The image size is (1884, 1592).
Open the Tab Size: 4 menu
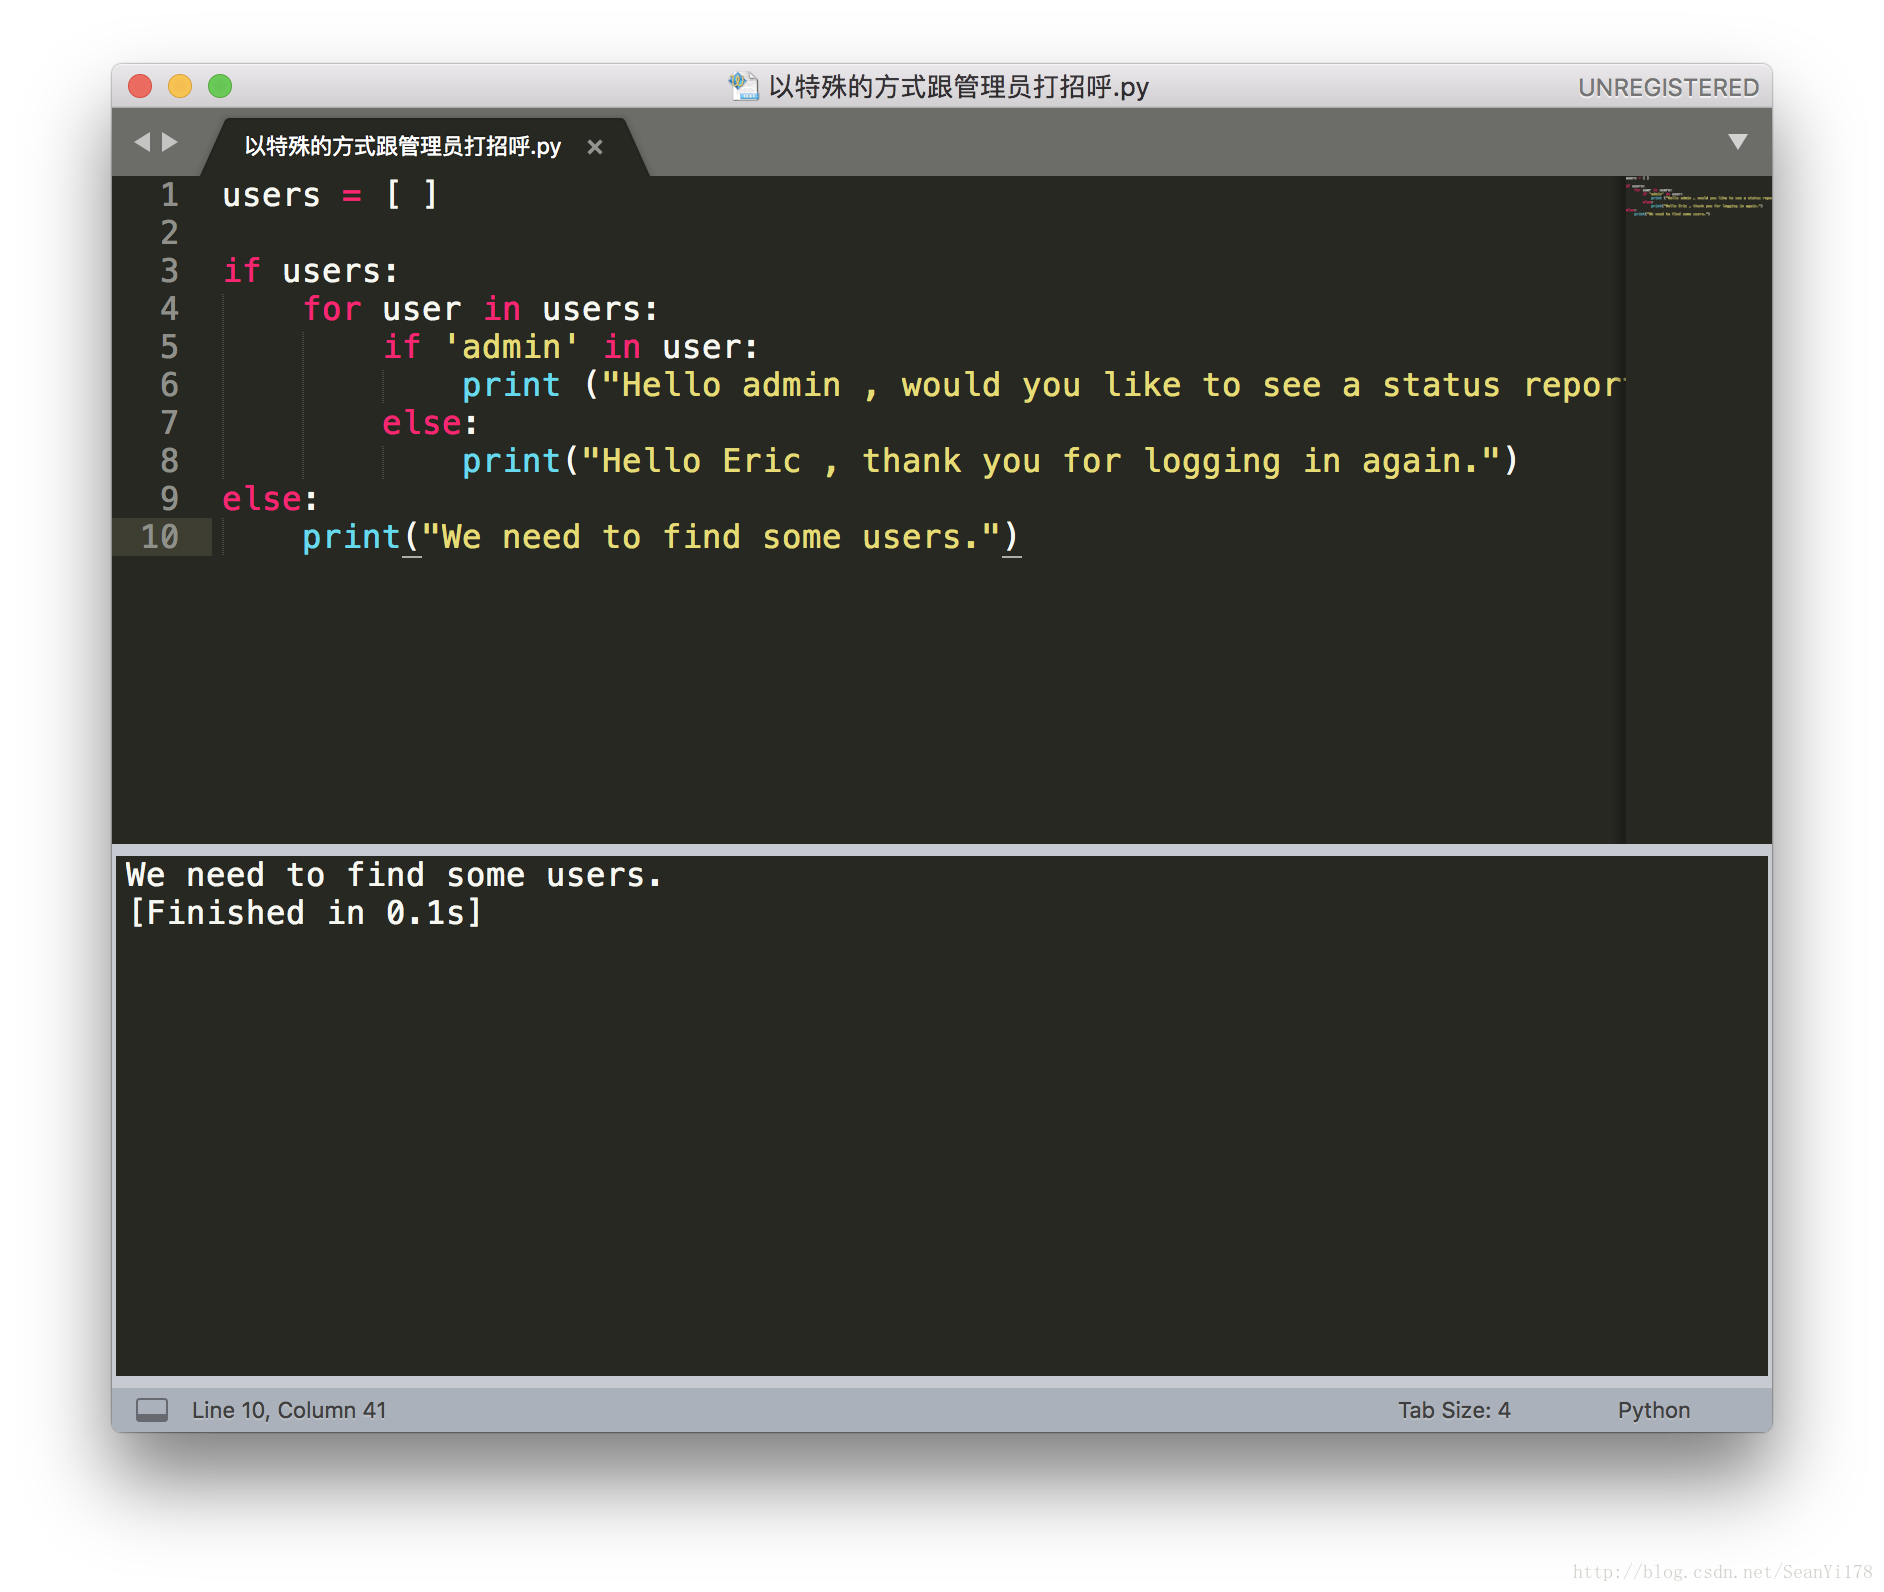[x=1454, y=1410]
